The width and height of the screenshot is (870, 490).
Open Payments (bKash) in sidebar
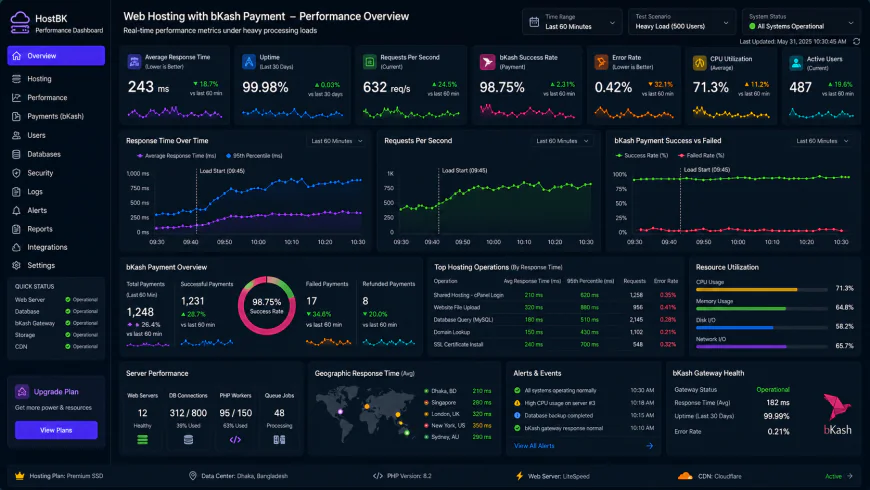click(56, 117)
